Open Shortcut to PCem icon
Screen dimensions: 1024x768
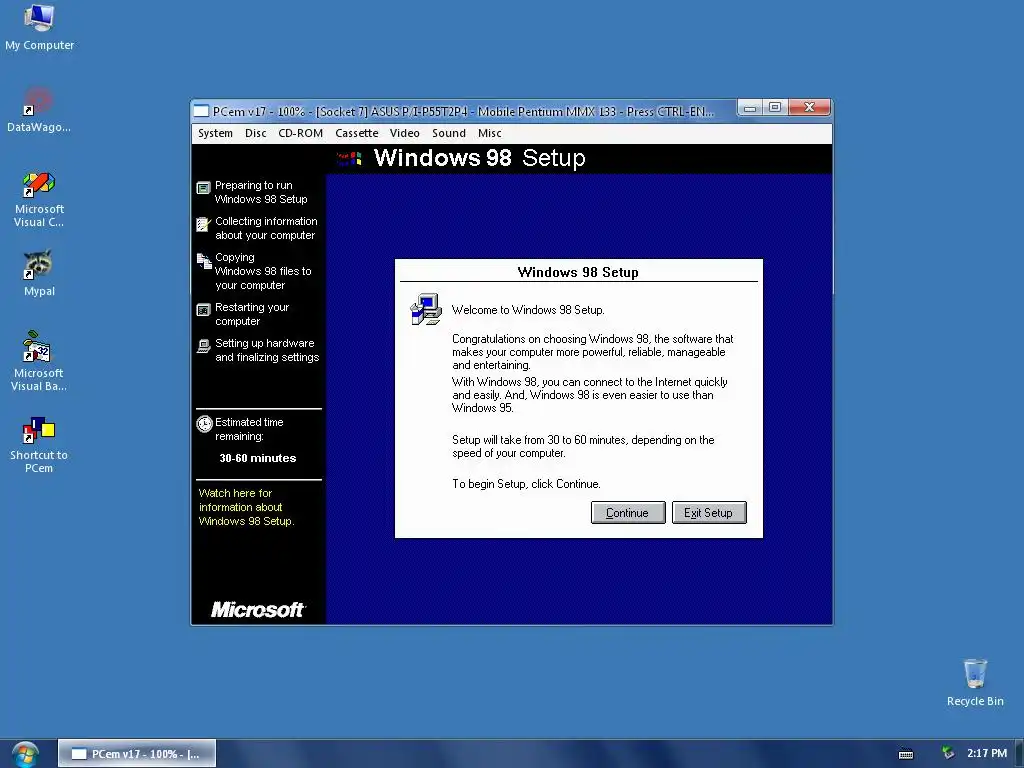[39, 445]
